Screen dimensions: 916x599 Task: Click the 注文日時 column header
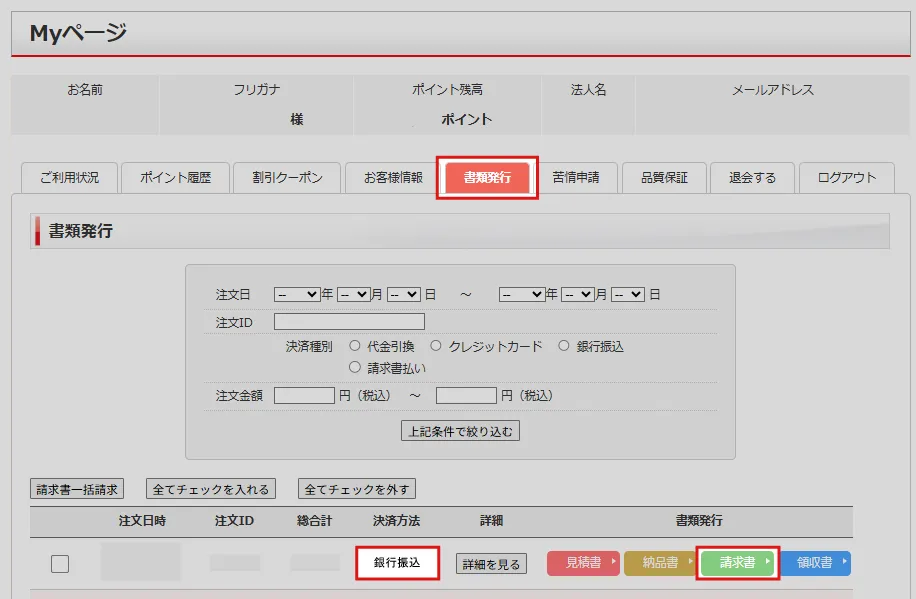[x=142, y=521]
